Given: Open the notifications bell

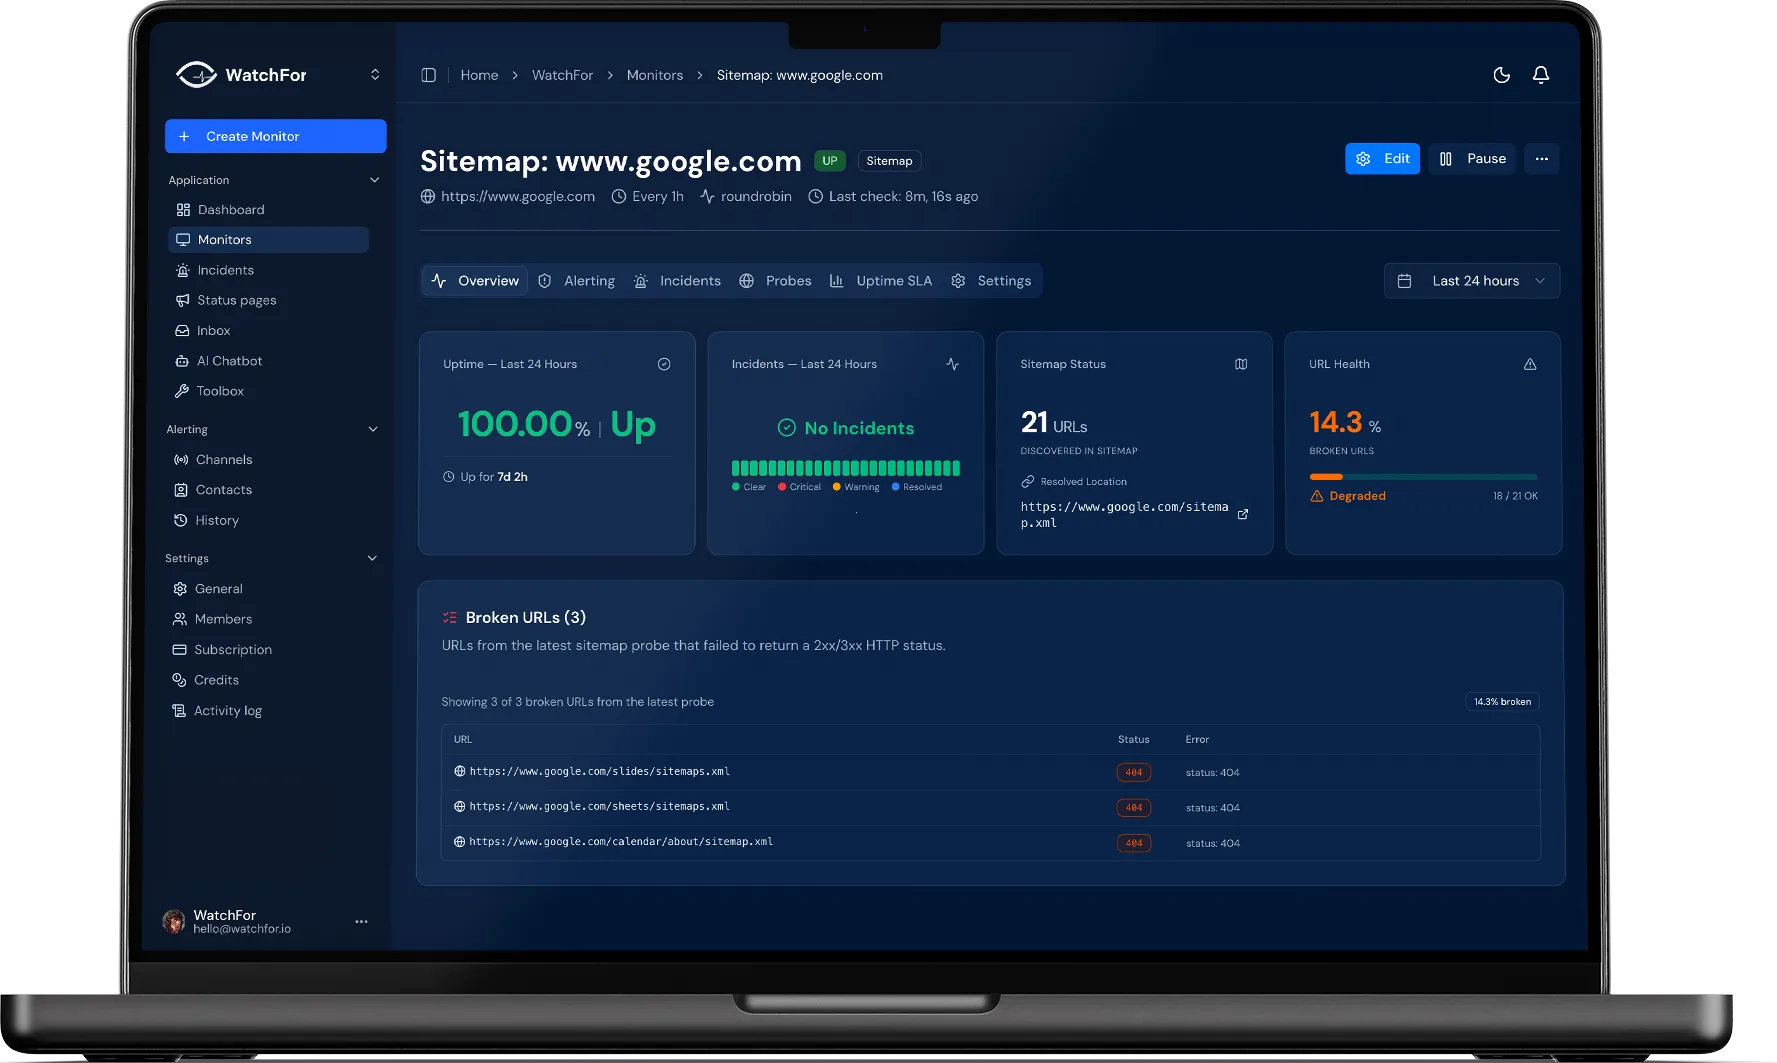Looking at the screenshot, I should (x=1541, y=75).
